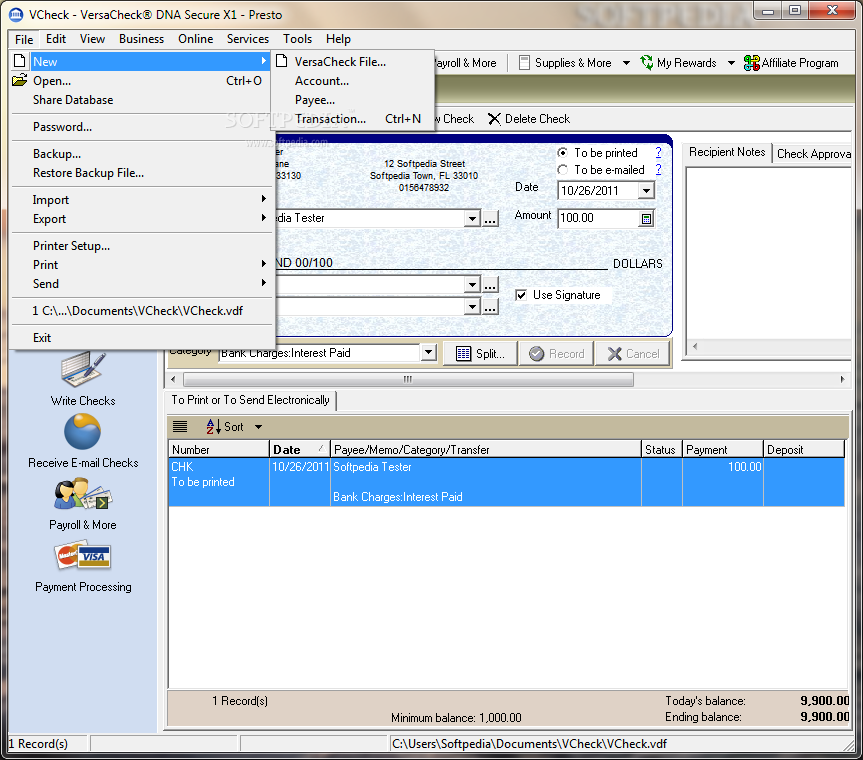Screen dimensions: 863x760
Task: Click the Split... button
Action: tap(480, 354)
